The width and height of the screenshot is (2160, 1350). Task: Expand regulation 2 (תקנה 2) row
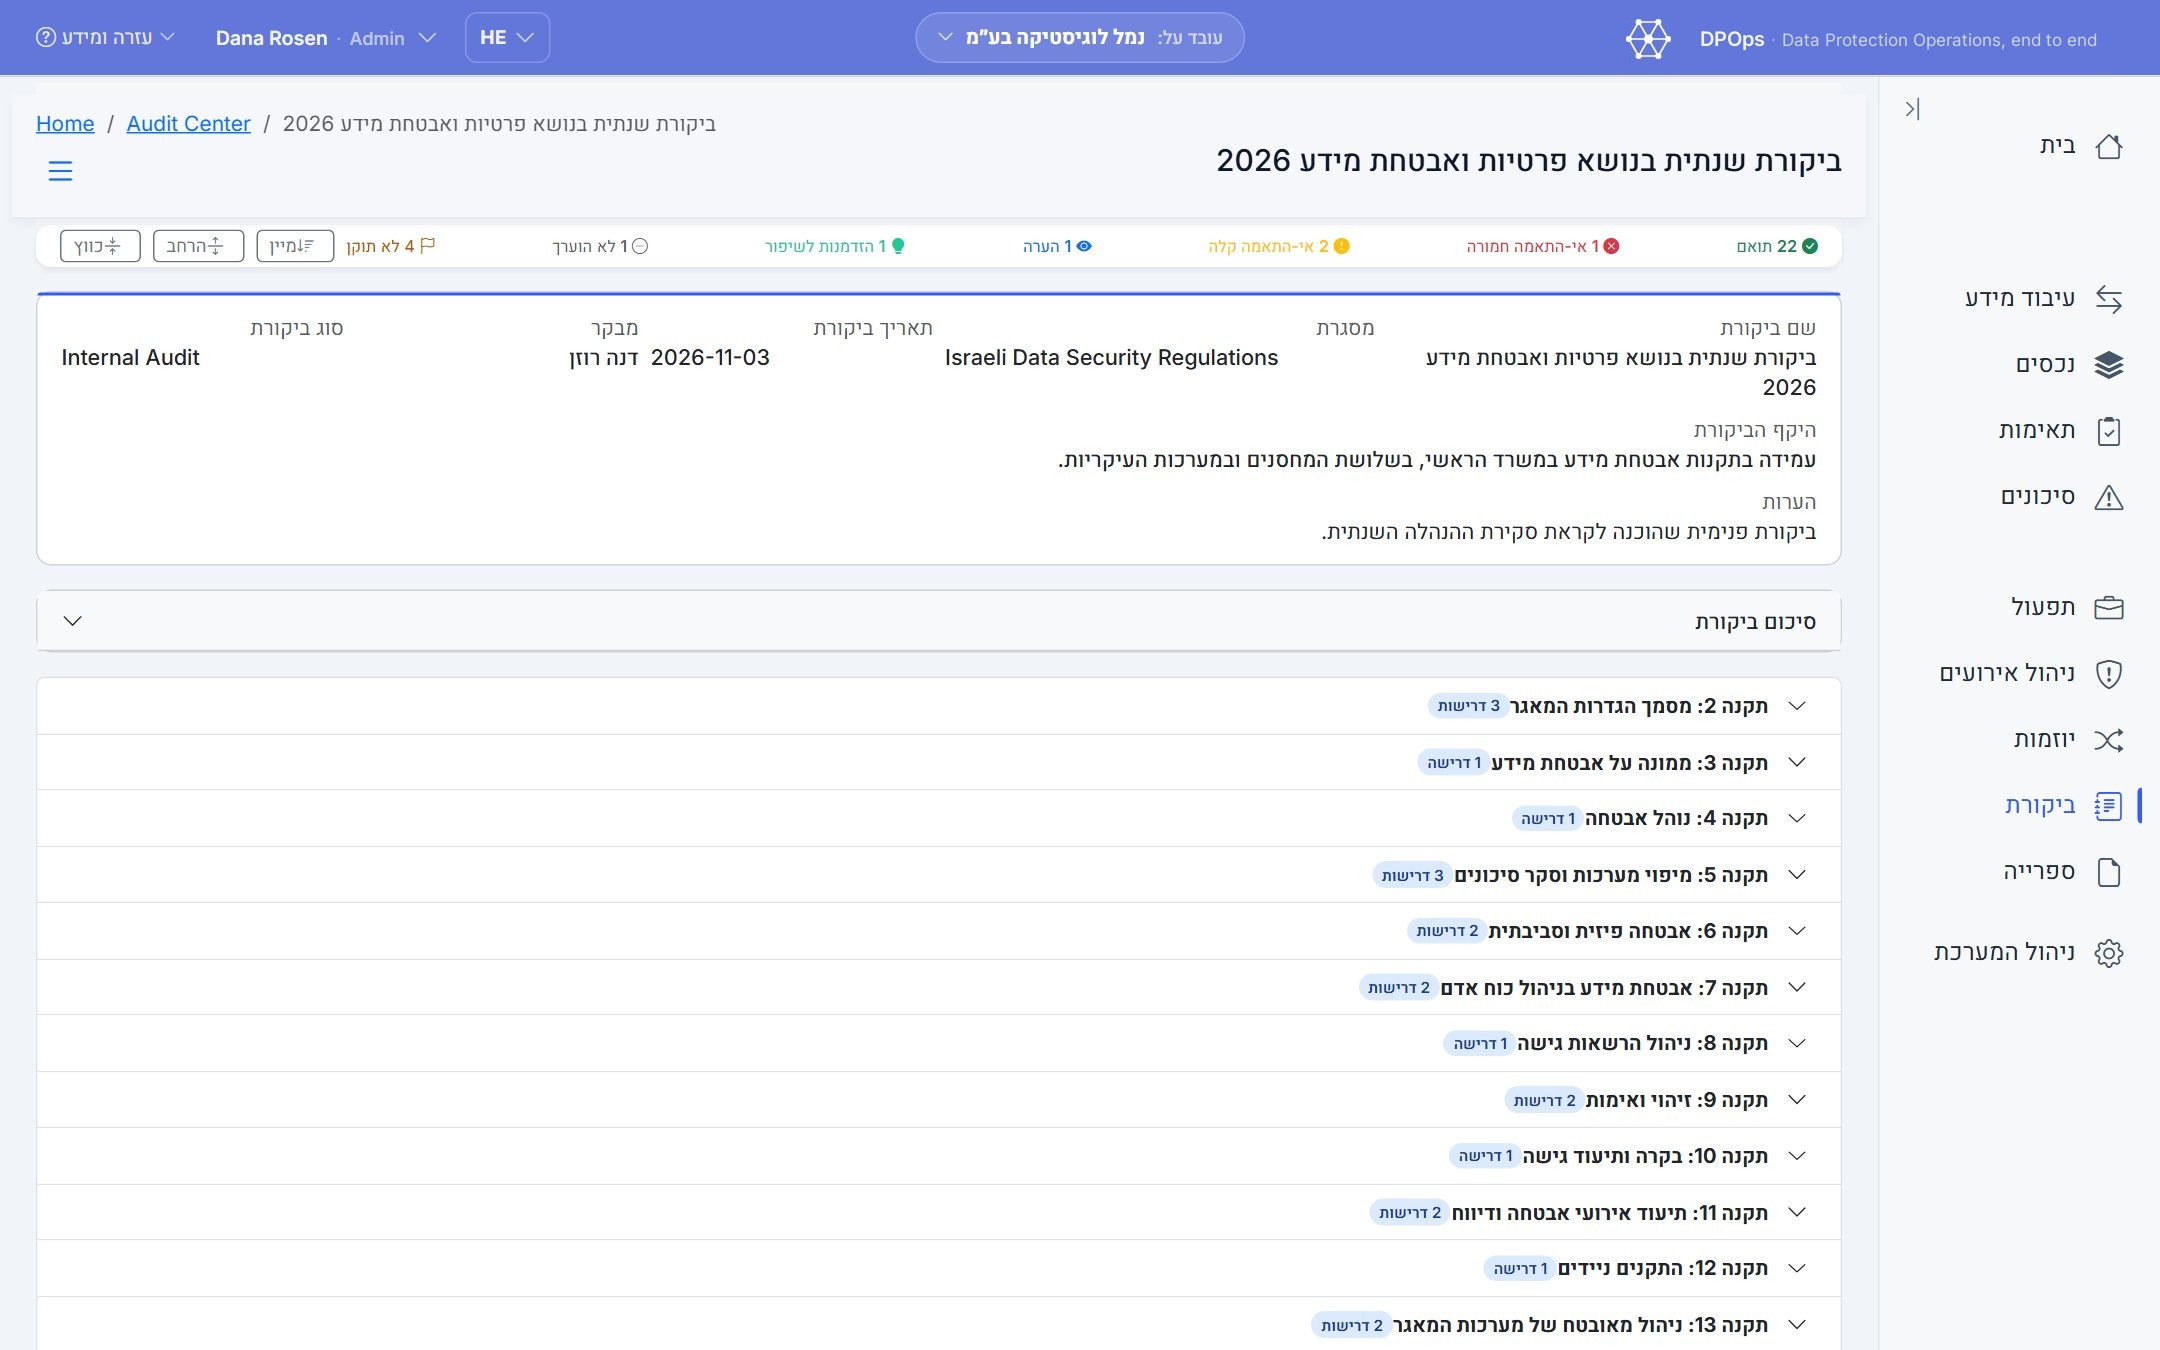[939, 706]
